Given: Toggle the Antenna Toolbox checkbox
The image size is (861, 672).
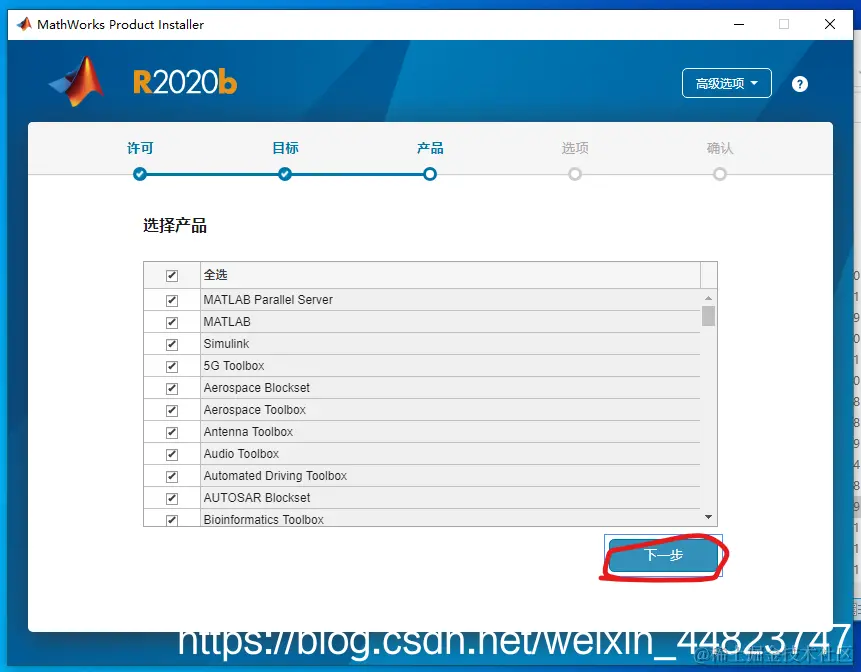Looking at the screenshot, I should (172, 432).
